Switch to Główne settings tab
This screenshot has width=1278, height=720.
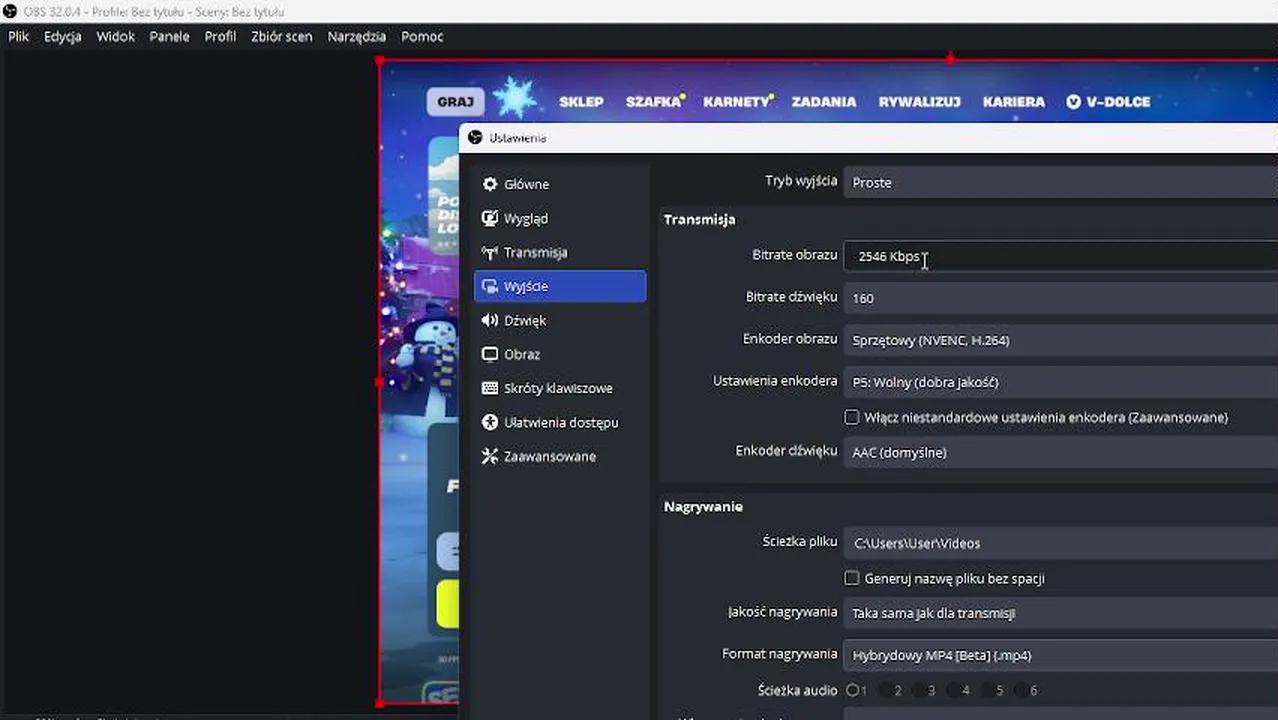[x=560, y=184]
